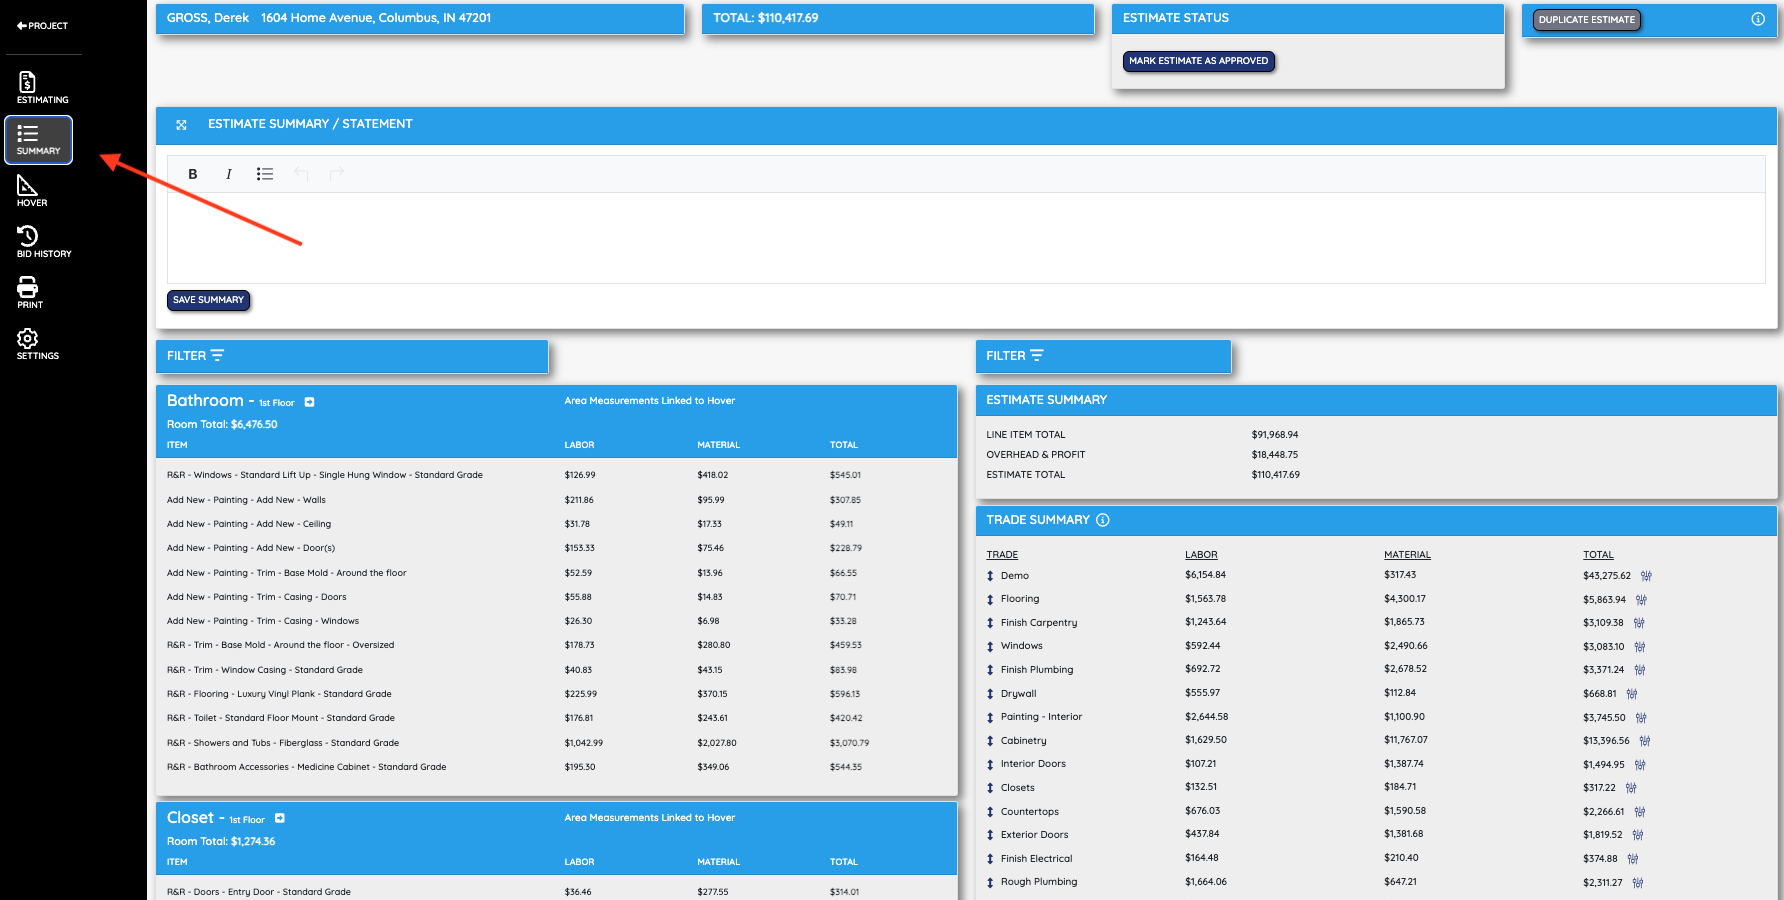Click the reorder arrows for Finish Plumbing

(990, 670)
